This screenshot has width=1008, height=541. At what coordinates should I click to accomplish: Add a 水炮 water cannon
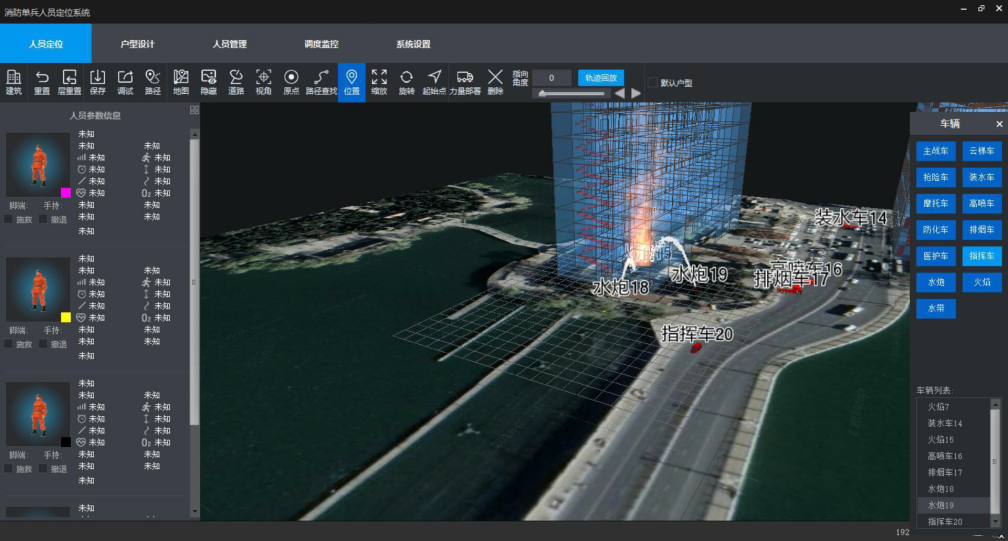coord(936,282)
